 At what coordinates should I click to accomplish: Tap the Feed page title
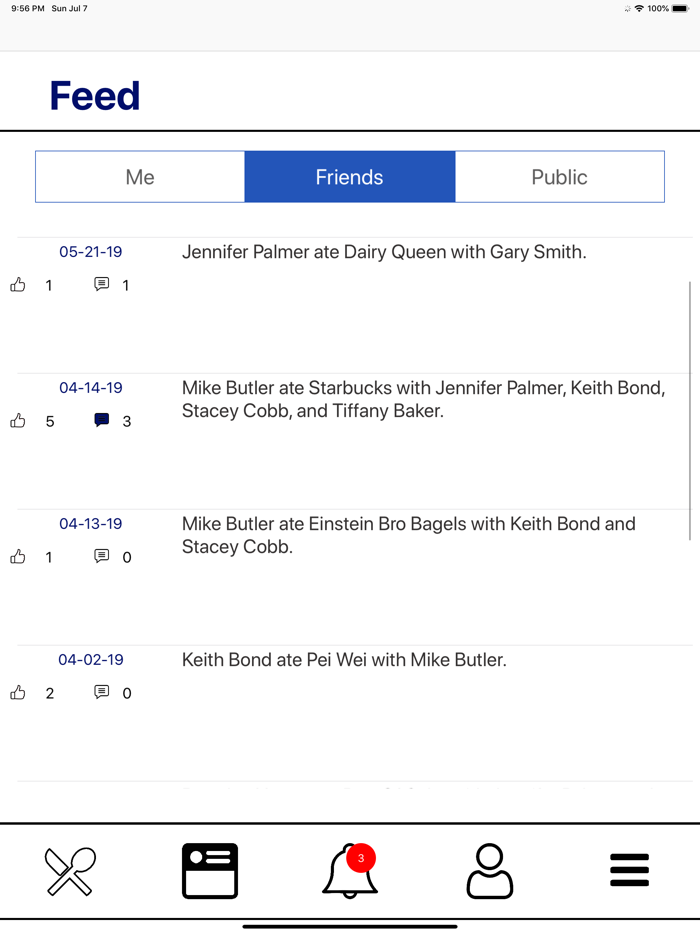(x=95, y=96)
